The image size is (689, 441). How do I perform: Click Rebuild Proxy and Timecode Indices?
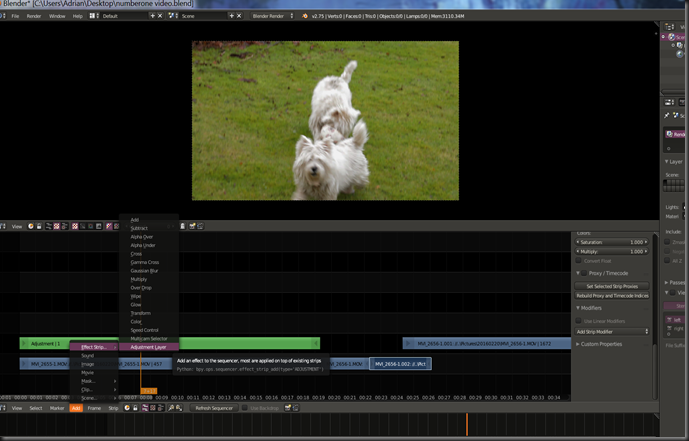point(612,296)
